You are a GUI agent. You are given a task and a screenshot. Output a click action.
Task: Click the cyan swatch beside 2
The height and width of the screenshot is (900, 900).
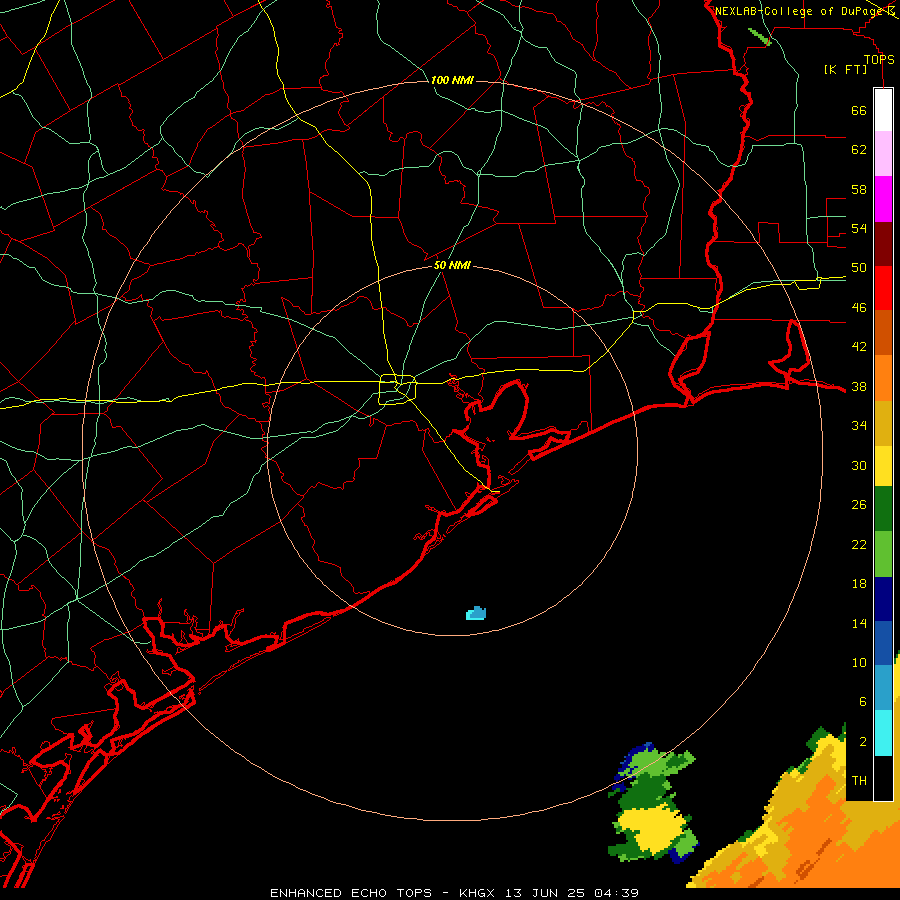pyautogui.click(x=883, y=733)
